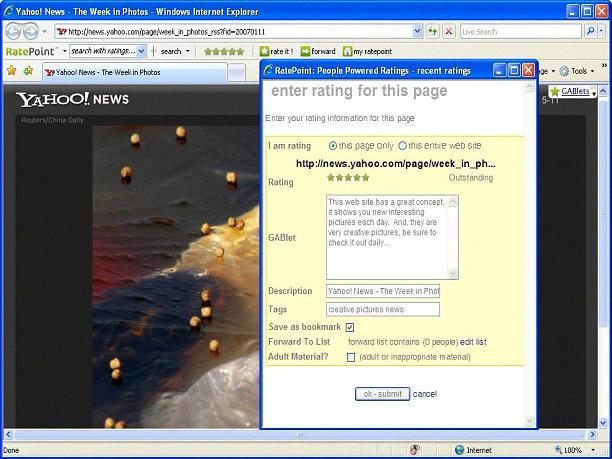Select the rated URL text in dialog
612x459 pixels.
[396, 164]
